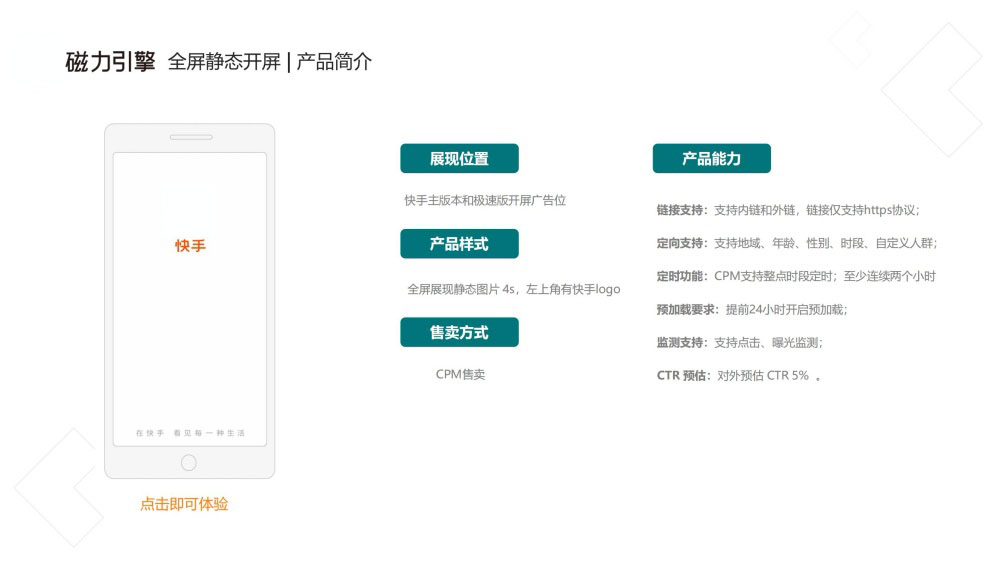Click the 预加载要求 line about 提前24小时

(753, 310)
